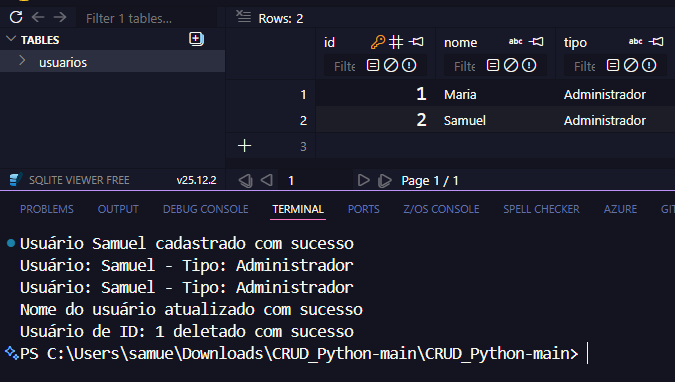Click the SQLite Viewer logo icon

[15, 179]
